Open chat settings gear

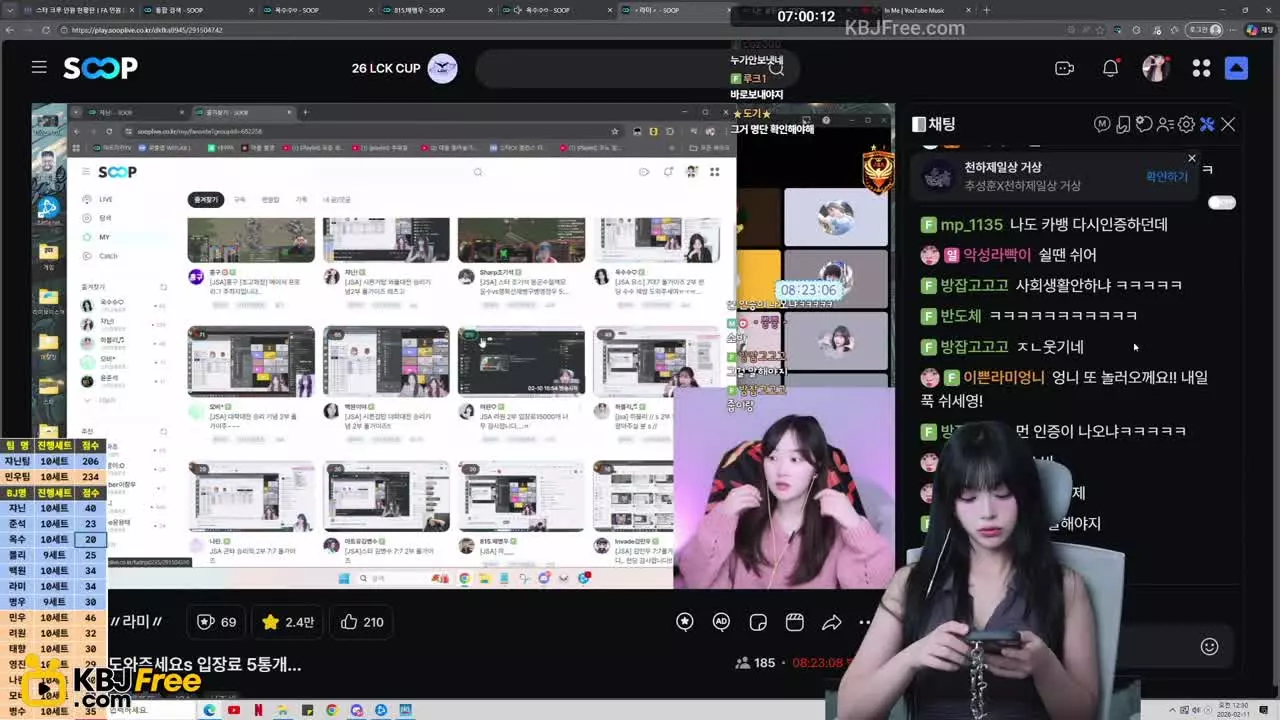pos(1186,124)
